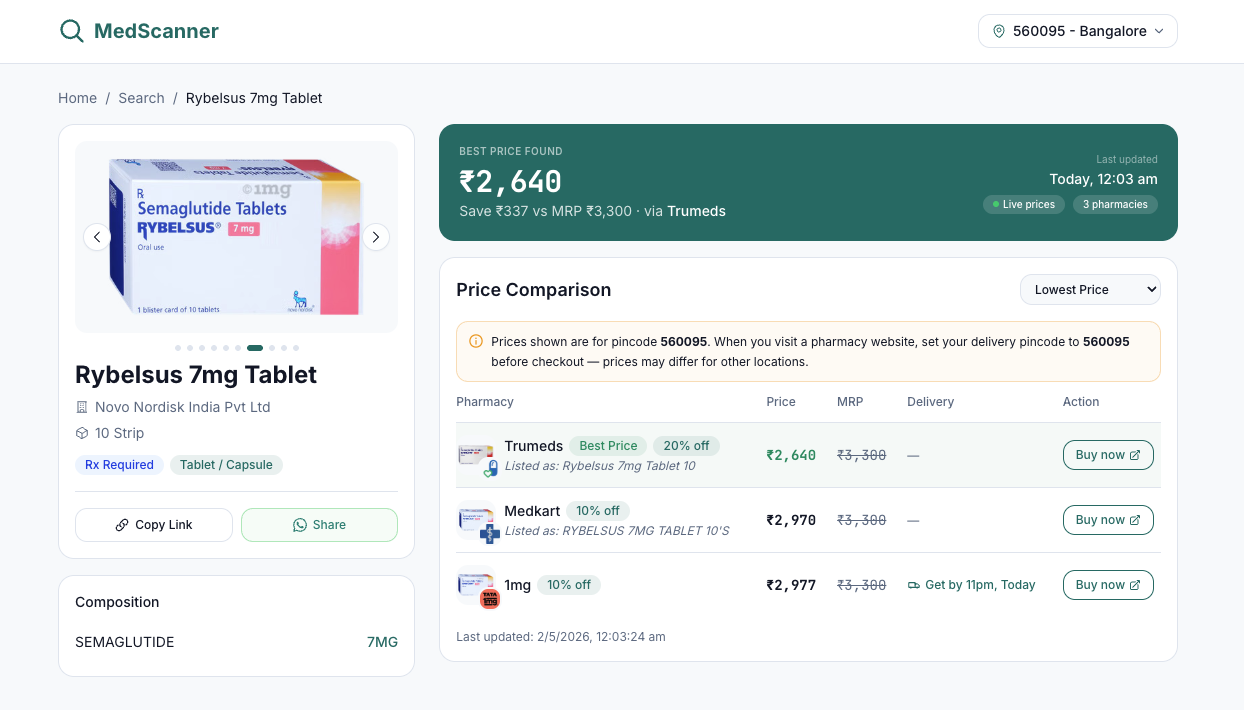Click the Rybelsus product box image
The image size is (1244, 710).
[x=236, y=237]
